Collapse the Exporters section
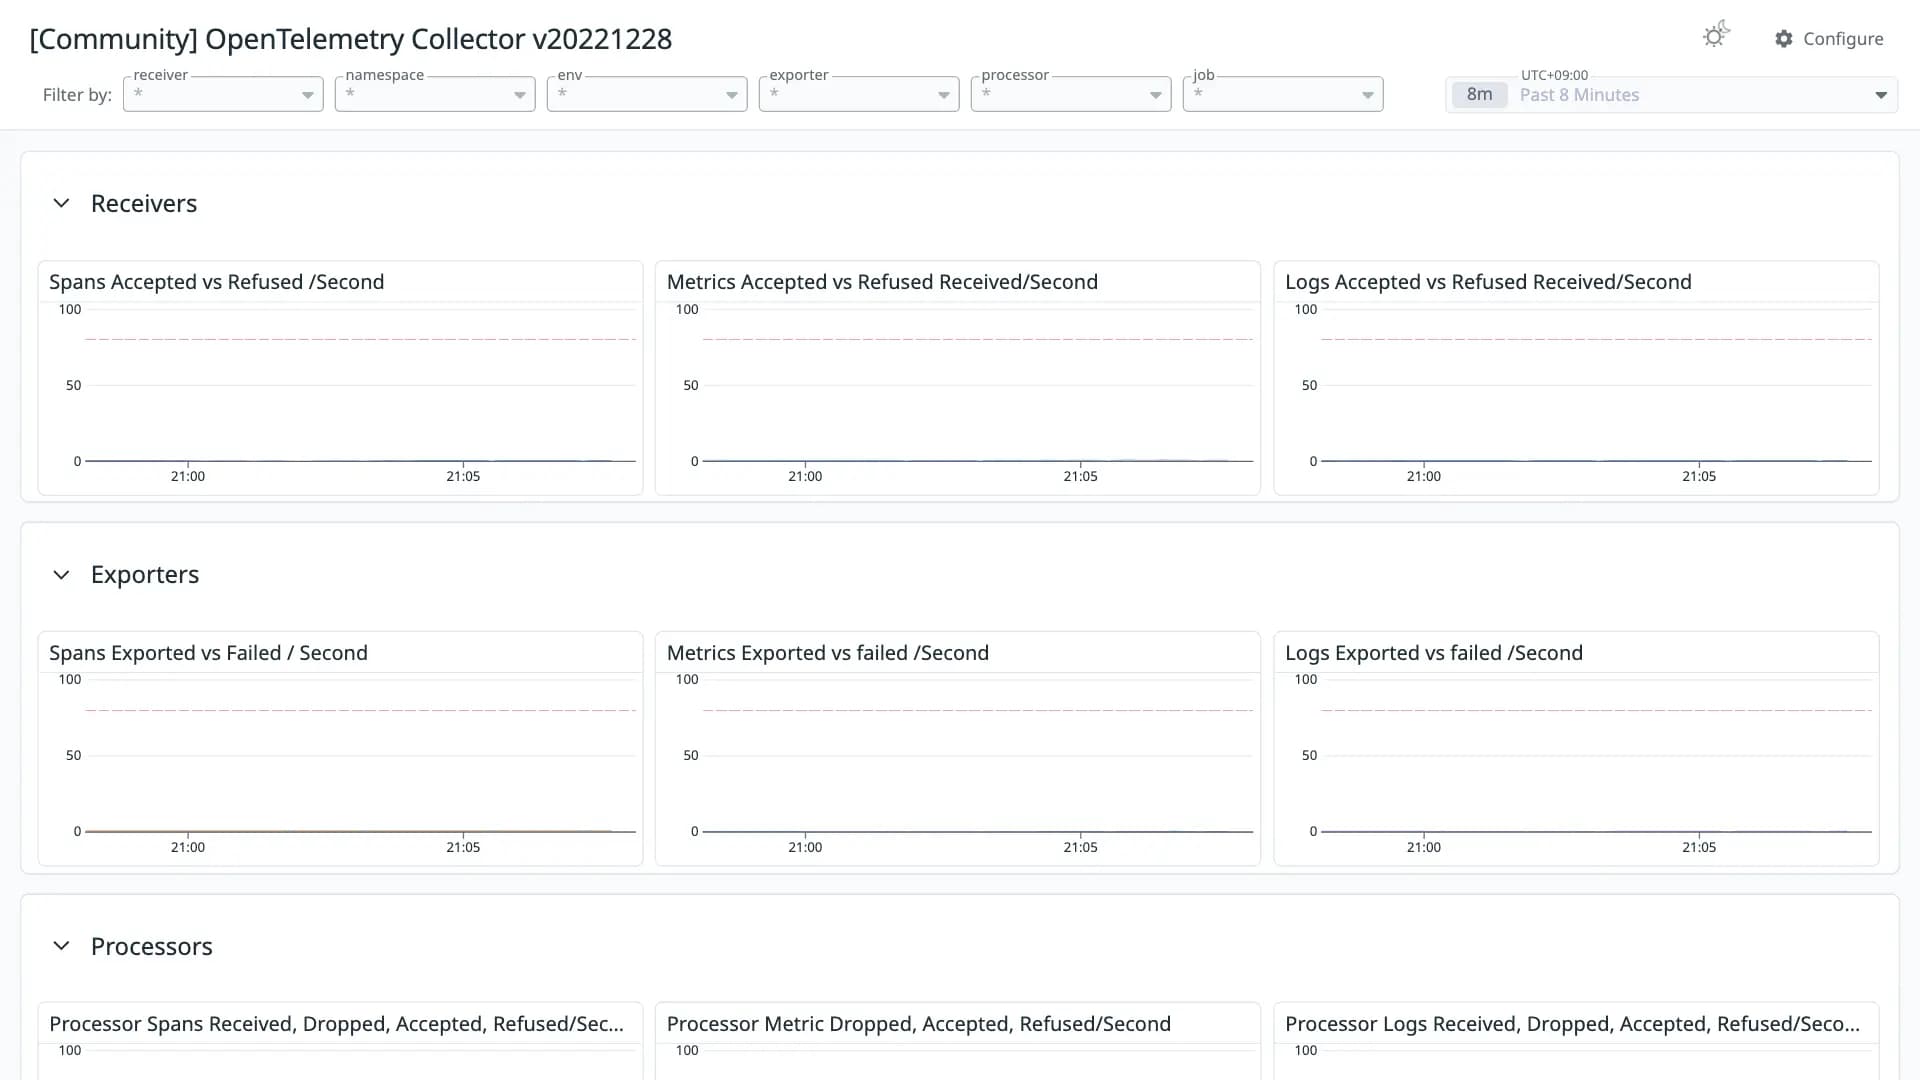The height and width of the screenshot is (1080, 1920). click(x=61, y=575)
